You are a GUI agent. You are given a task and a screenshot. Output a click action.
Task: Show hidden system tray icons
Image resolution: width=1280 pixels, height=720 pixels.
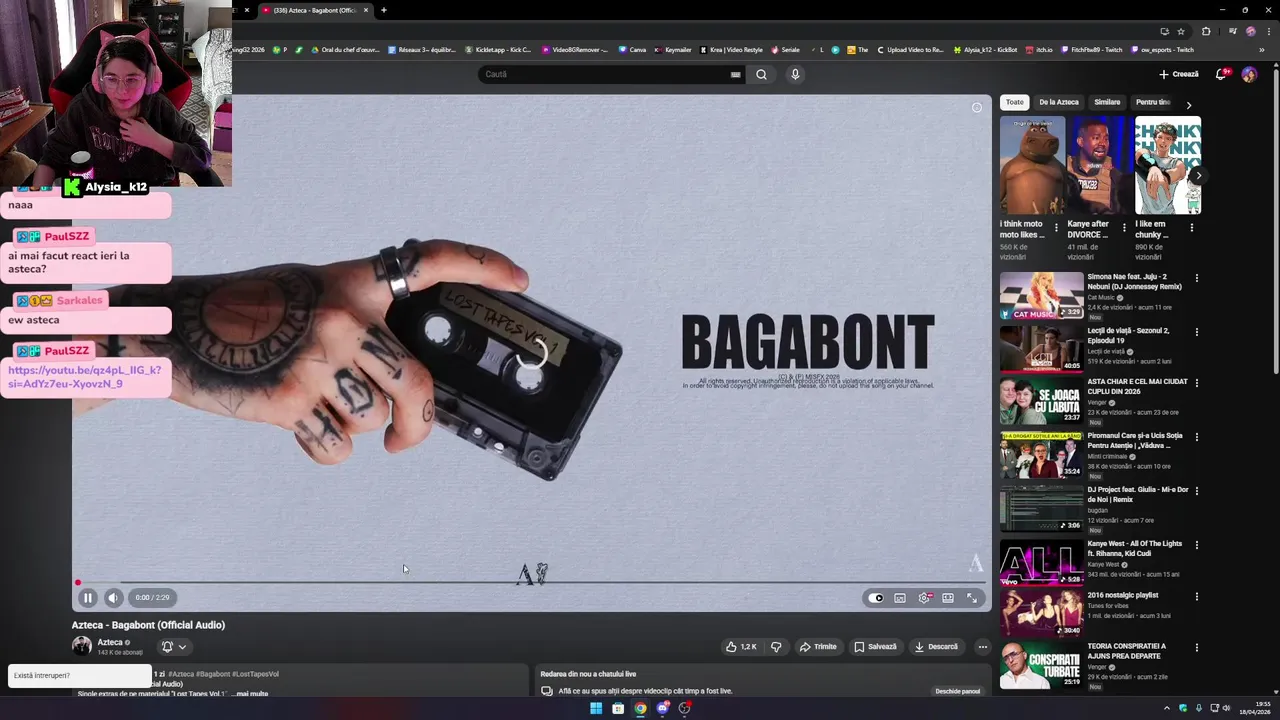coord(1166,708)
